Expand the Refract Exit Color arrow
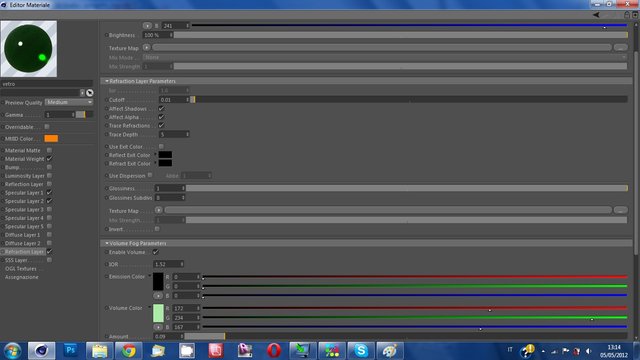Viewport: 640px width, 360px height. [x=155, y=163]
